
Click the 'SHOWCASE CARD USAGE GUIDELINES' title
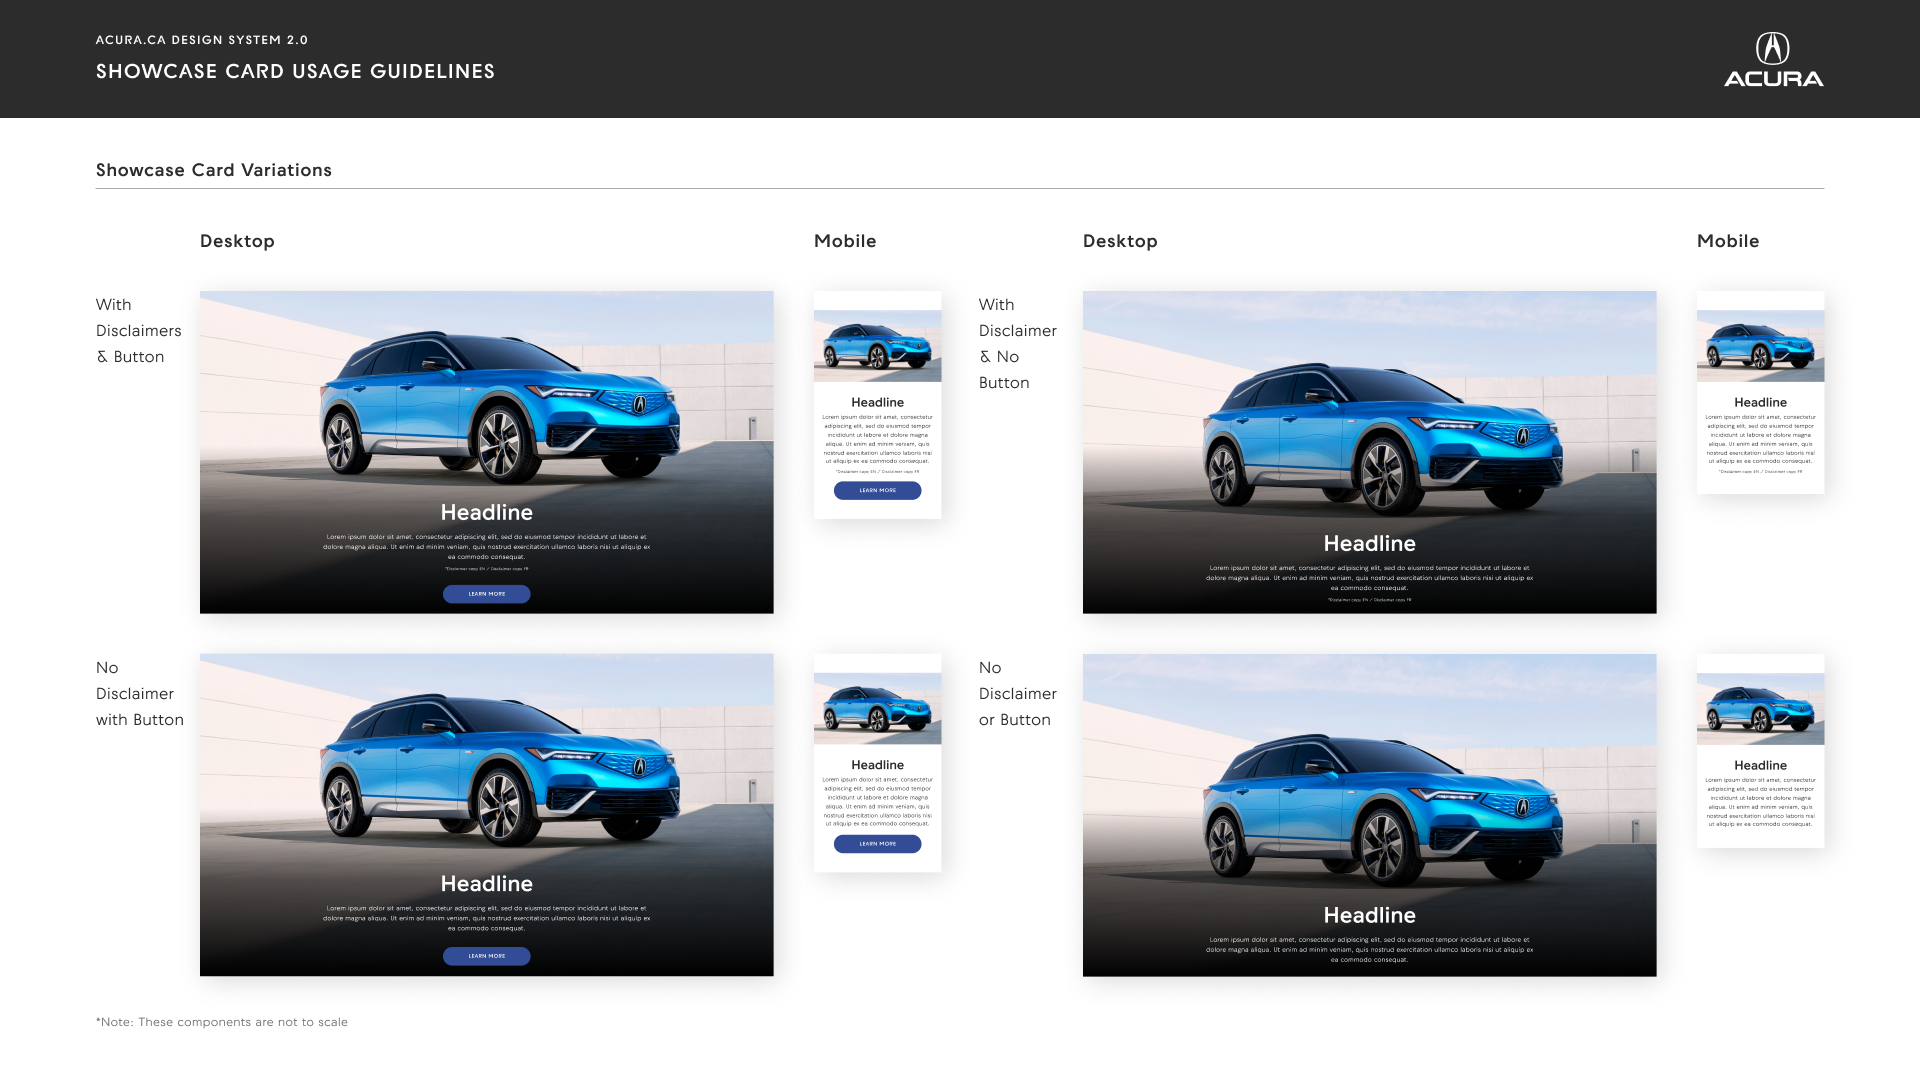coord(295,71)
